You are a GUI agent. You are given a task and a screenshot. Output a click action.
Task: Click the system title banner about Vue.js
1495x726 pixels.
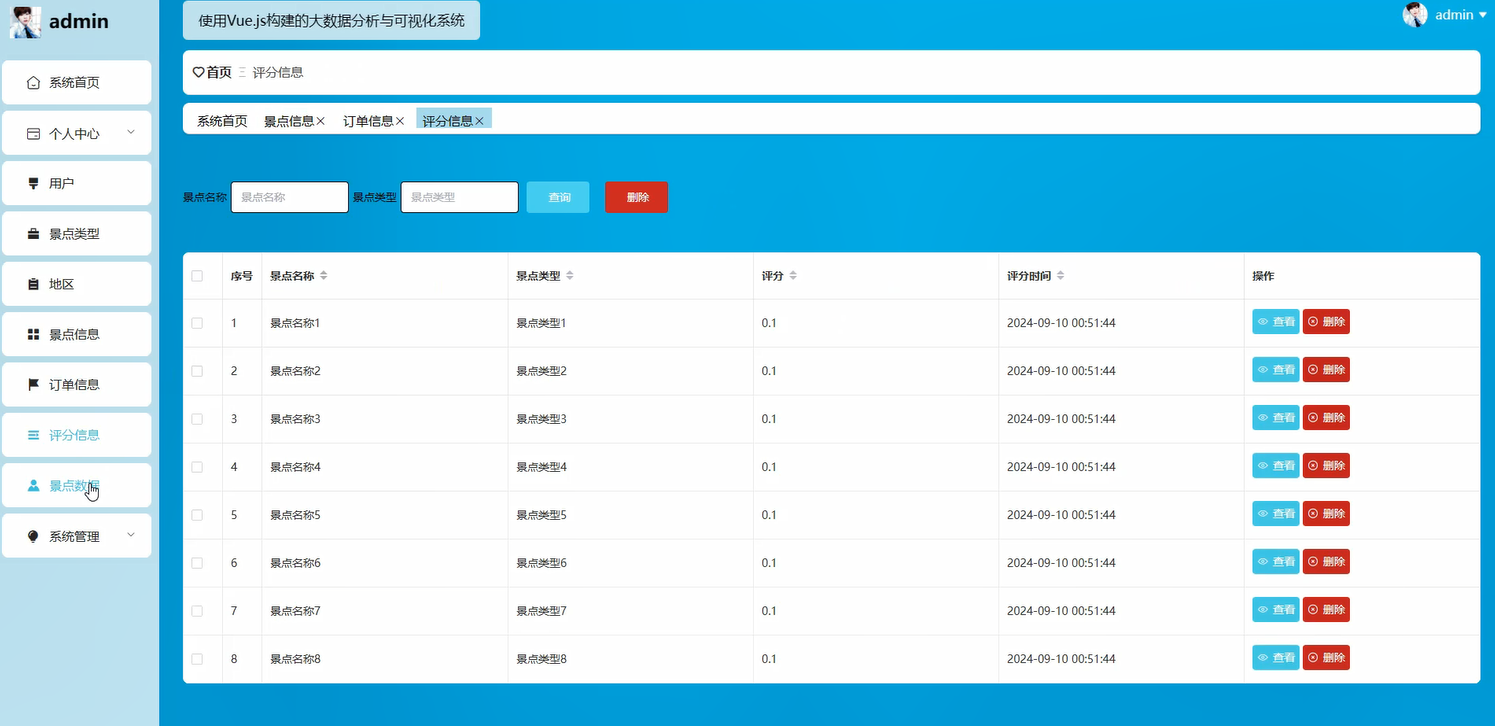[331, 20]
